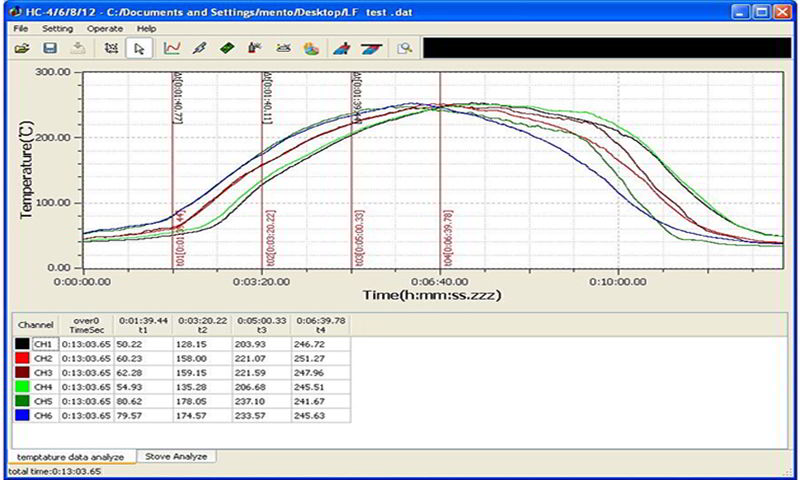Click the Channel column header
800x480 pixels.
(35, 325)
